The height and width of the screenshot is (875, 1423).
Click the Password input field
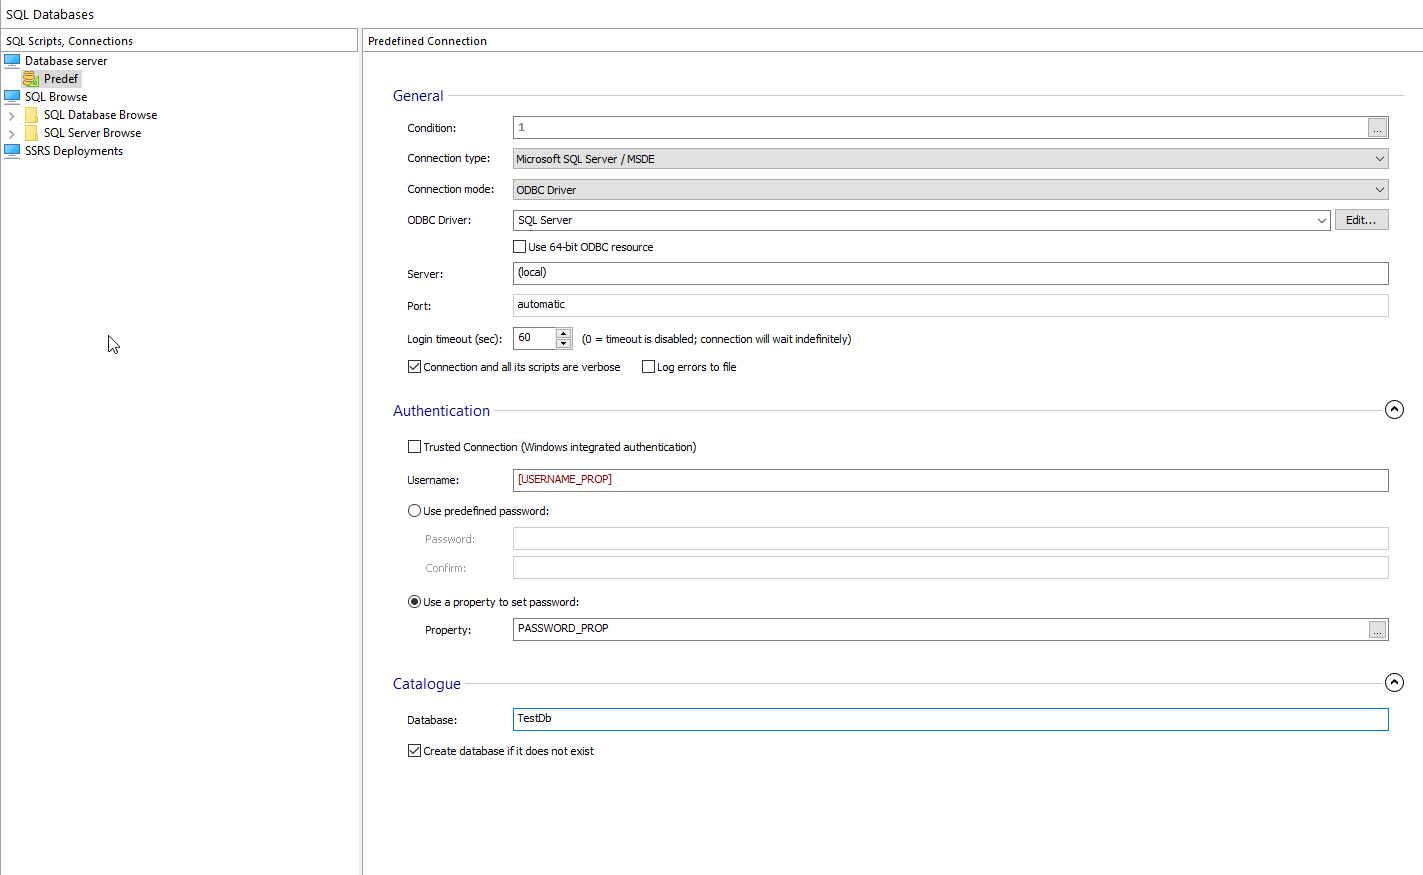pyautogui.click(x=950, y=539)
